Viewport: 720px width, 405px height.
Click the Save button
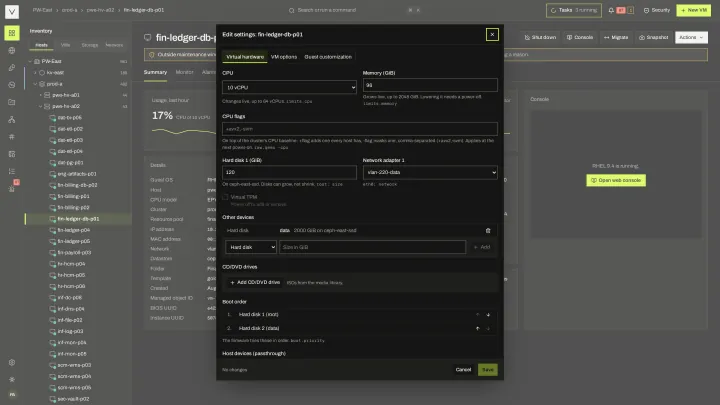point(488,370)
